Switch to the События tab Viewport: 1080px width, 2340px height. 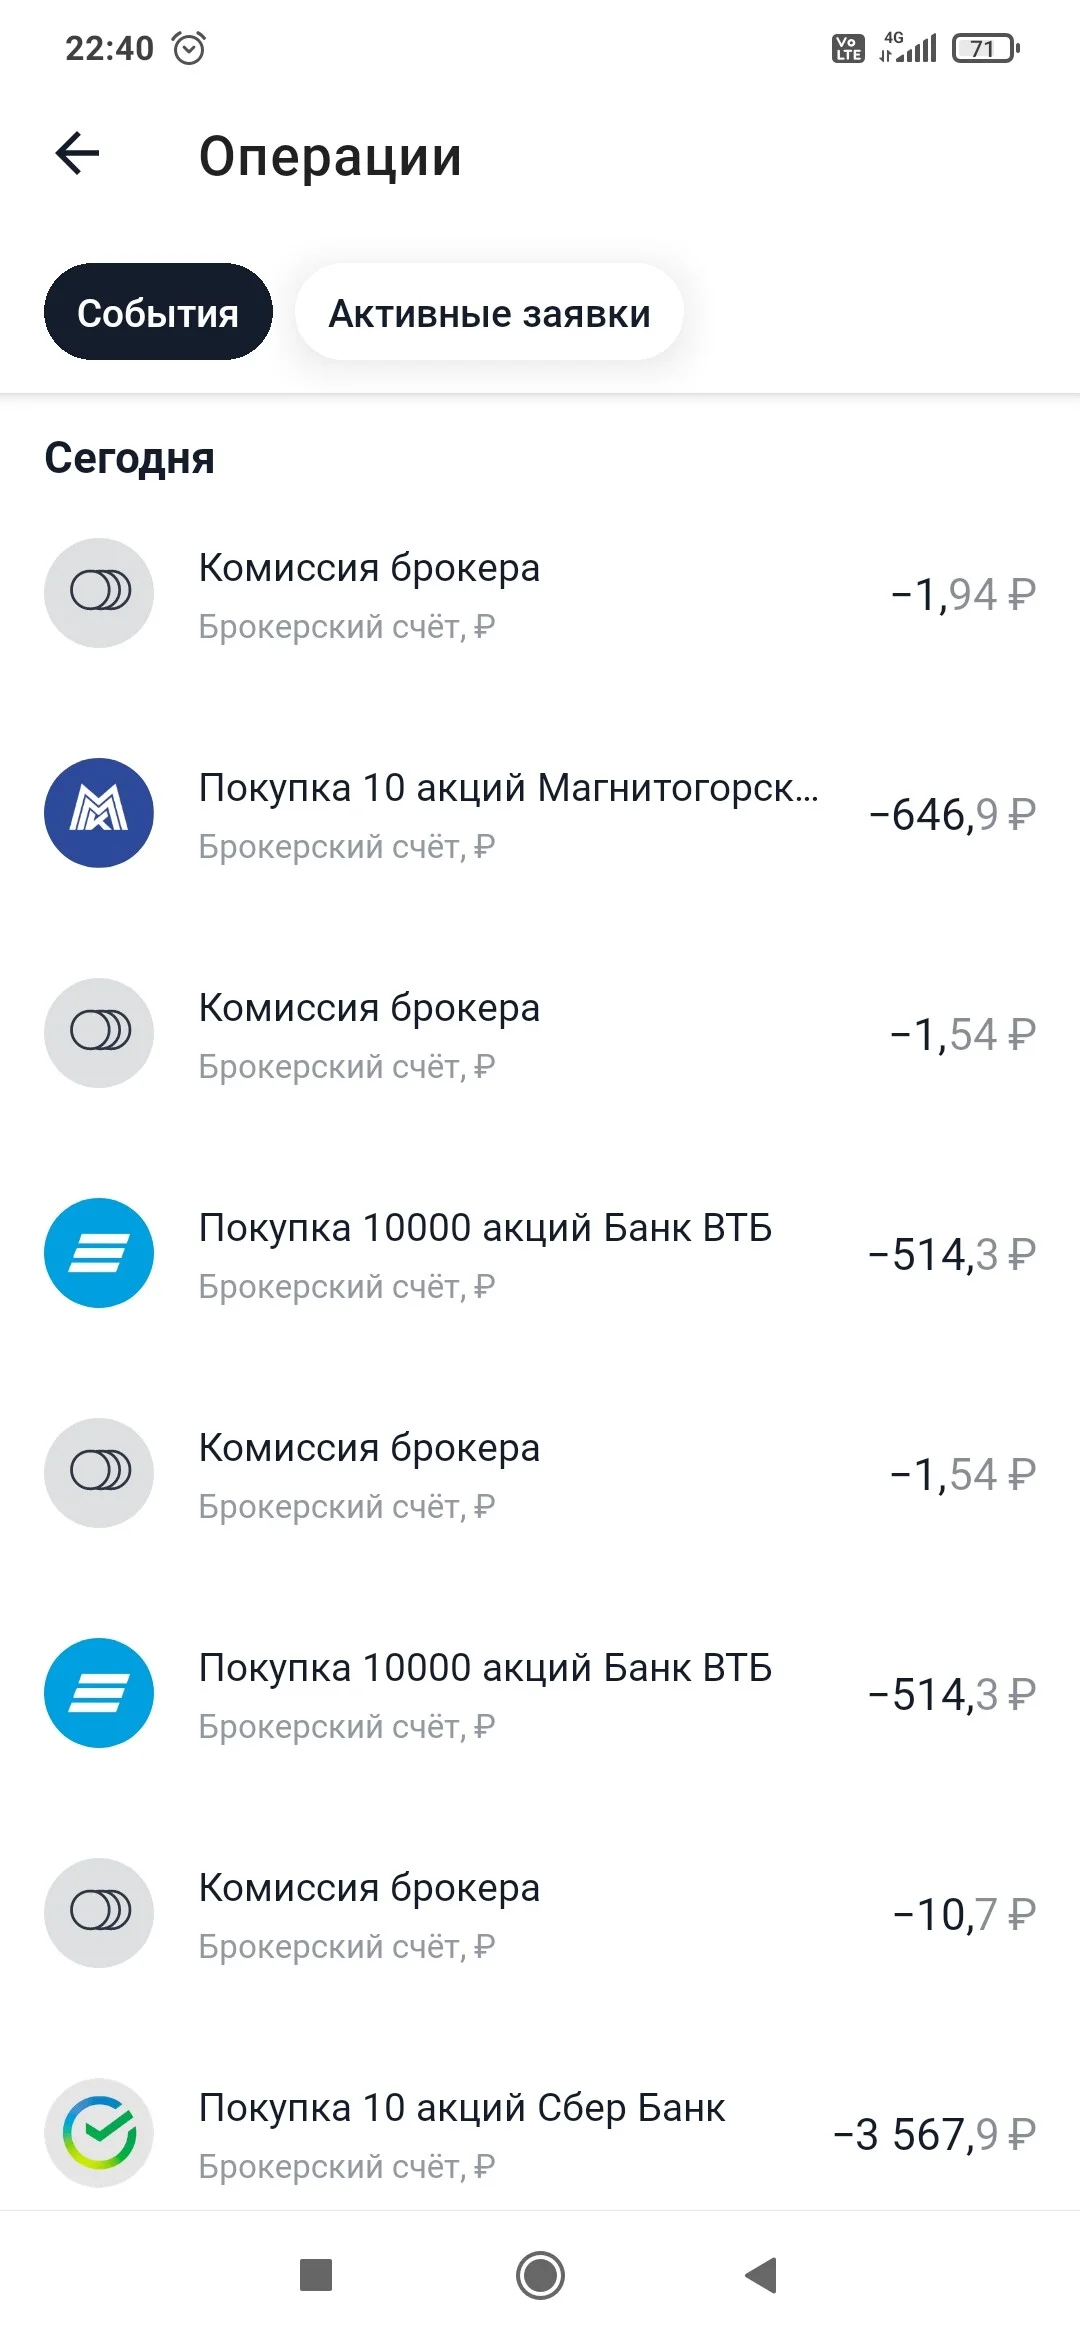tap(158, 312)
